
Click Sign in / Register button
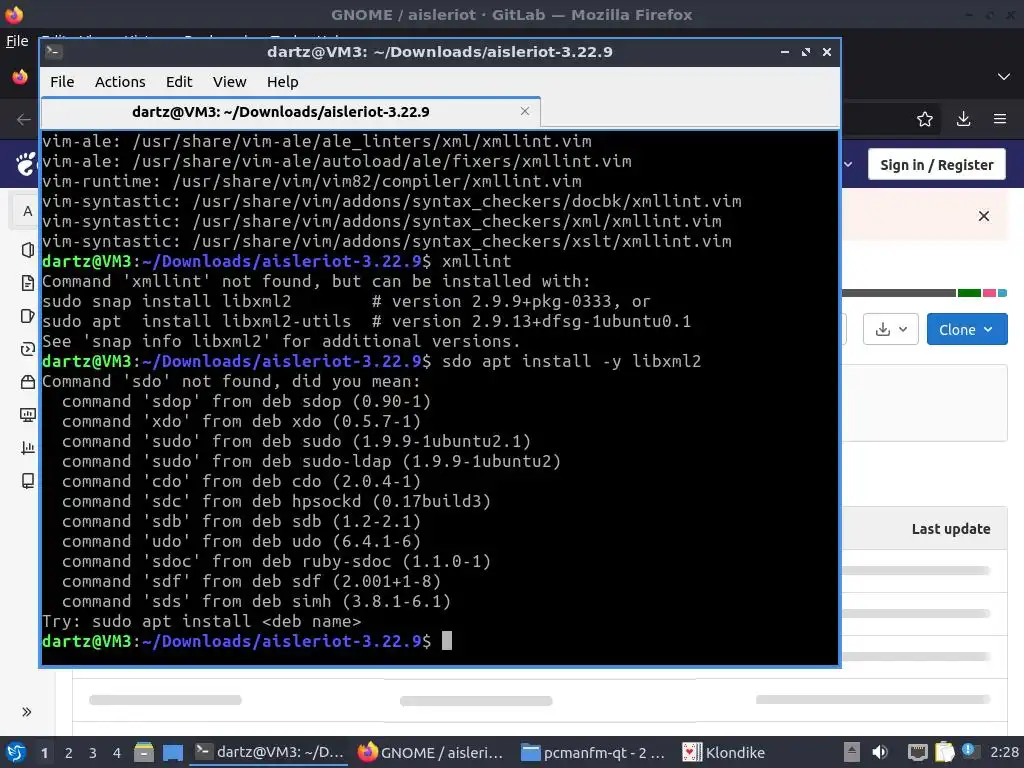click(x=936, y=165)
